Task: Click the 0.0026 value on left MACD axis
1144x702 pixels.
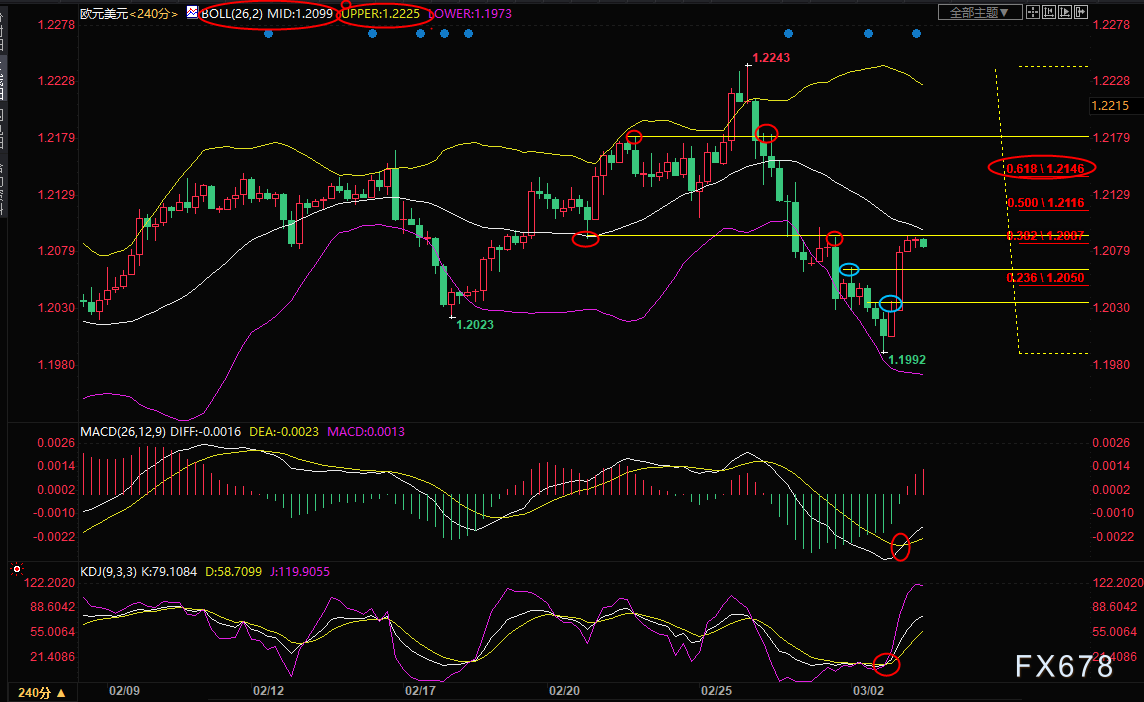Action: pyautogui.click(x=56, y=443)
